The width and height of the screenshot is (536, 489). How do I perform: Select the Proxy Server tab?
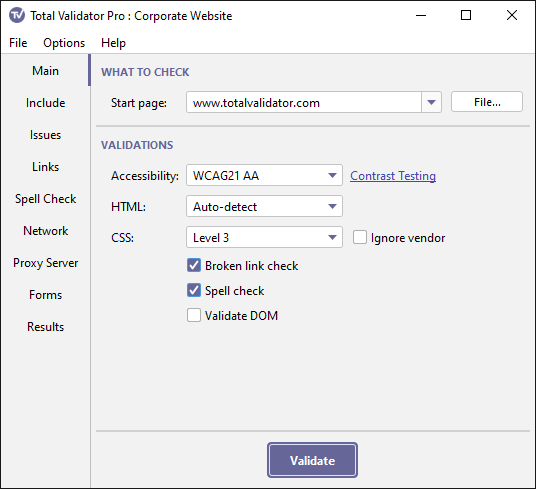[45, 263]
